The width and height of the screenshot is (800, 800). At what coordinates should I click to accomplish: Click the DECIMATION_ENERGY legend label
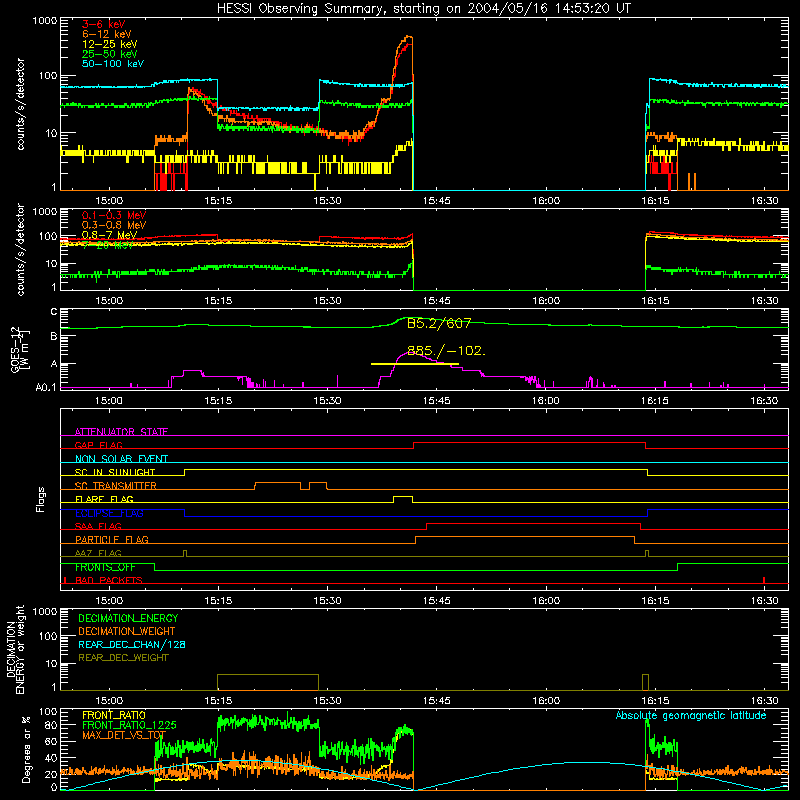[128, 618]
